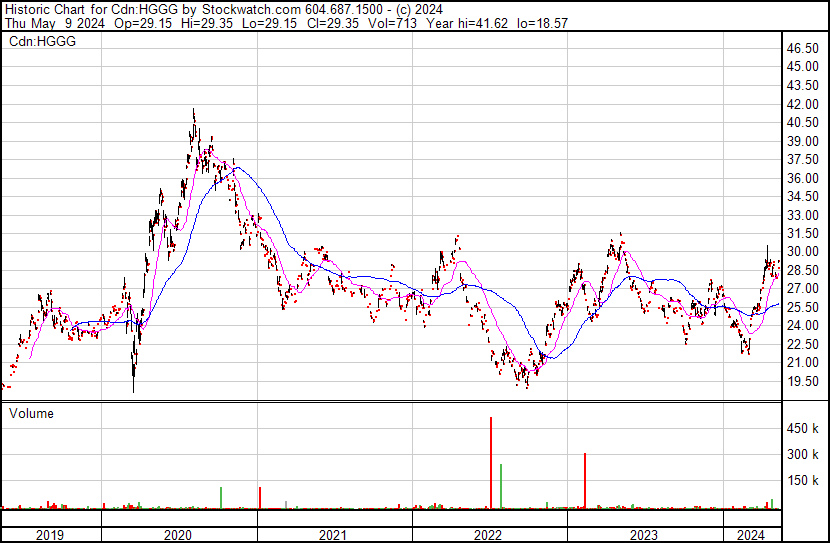Click the 45.00 price axis label
Screen dimensions: 830x543
click(802, 67)
